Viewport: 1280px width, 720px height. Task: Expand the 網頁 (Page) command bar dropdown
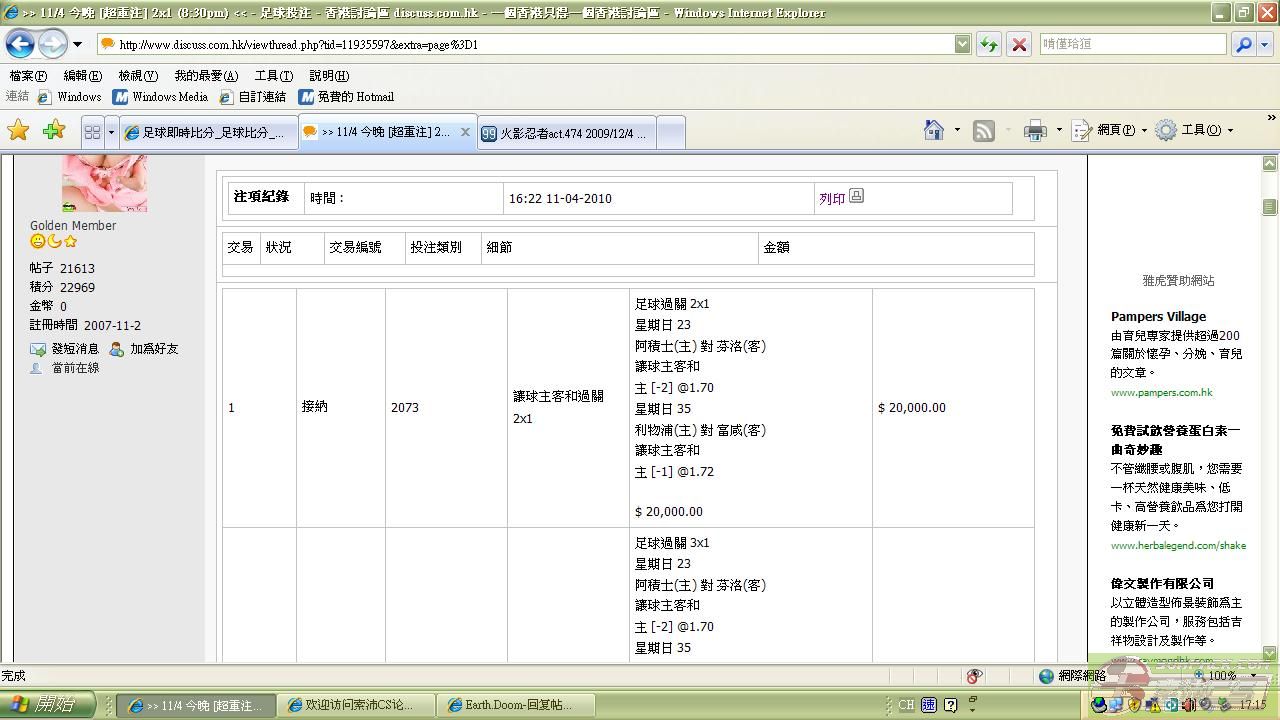coord(1108,131)
